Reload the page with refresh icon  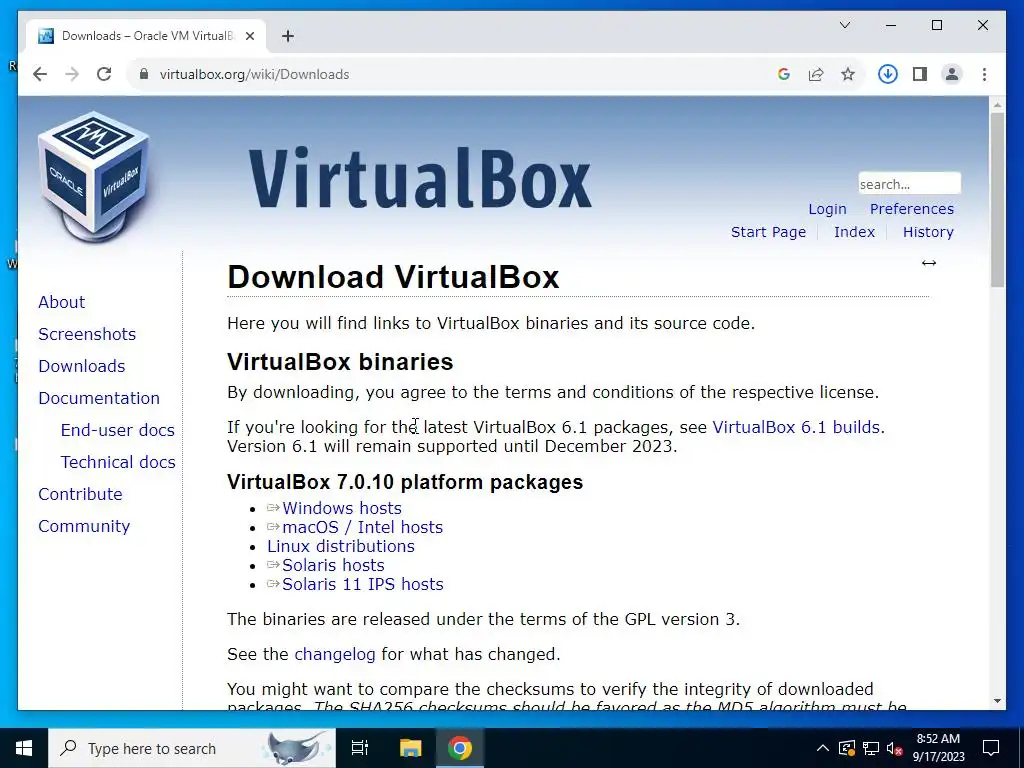coord(104,74)
